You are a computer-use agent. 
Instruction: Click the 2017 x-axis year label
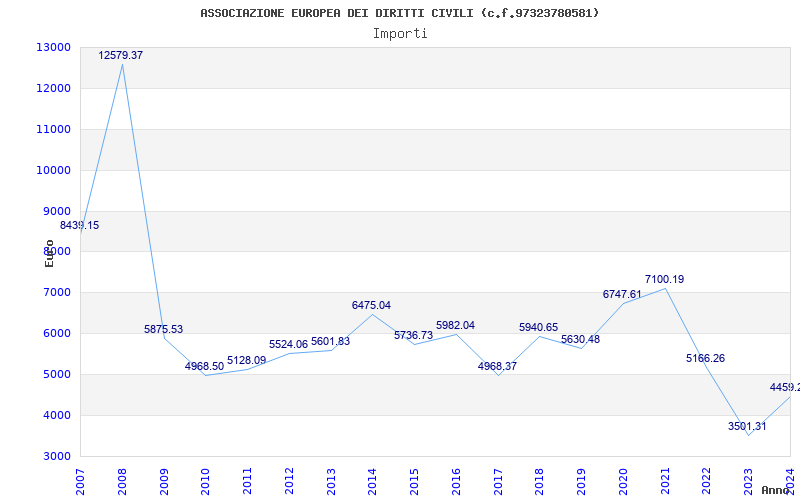(498, 482)
